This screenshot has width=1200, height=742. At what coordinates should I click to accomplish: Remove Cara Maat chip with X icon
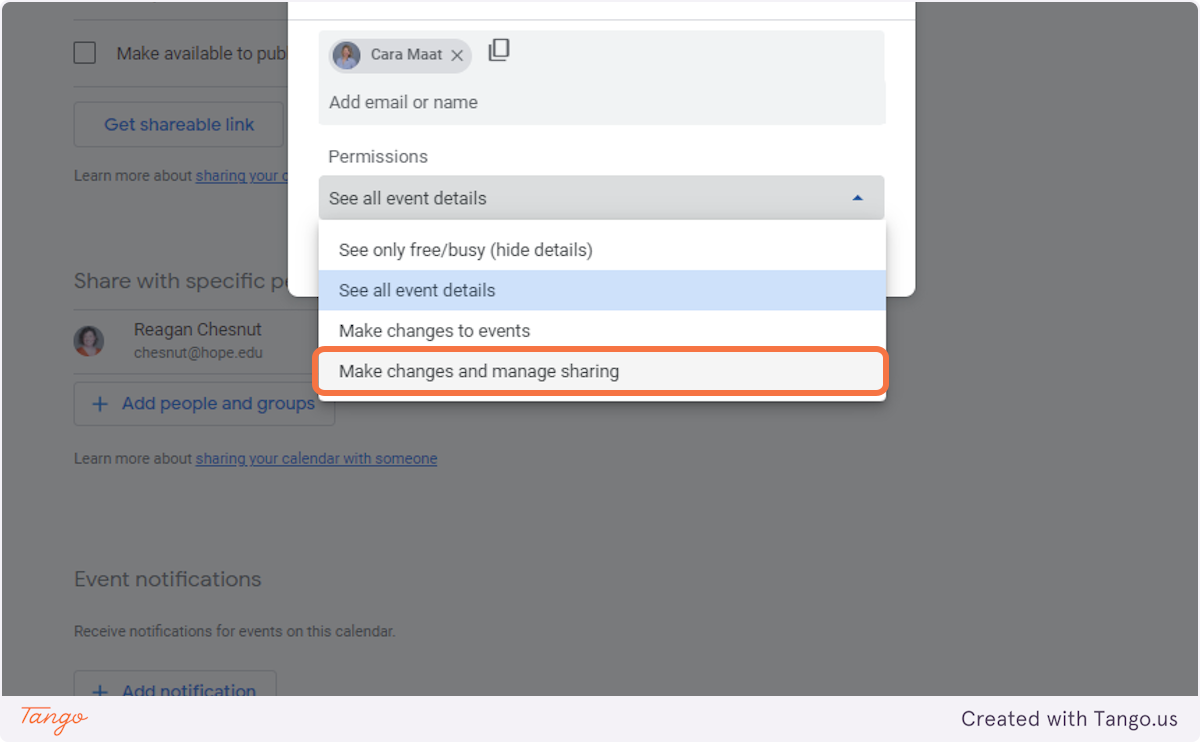(x=457, y=56)
